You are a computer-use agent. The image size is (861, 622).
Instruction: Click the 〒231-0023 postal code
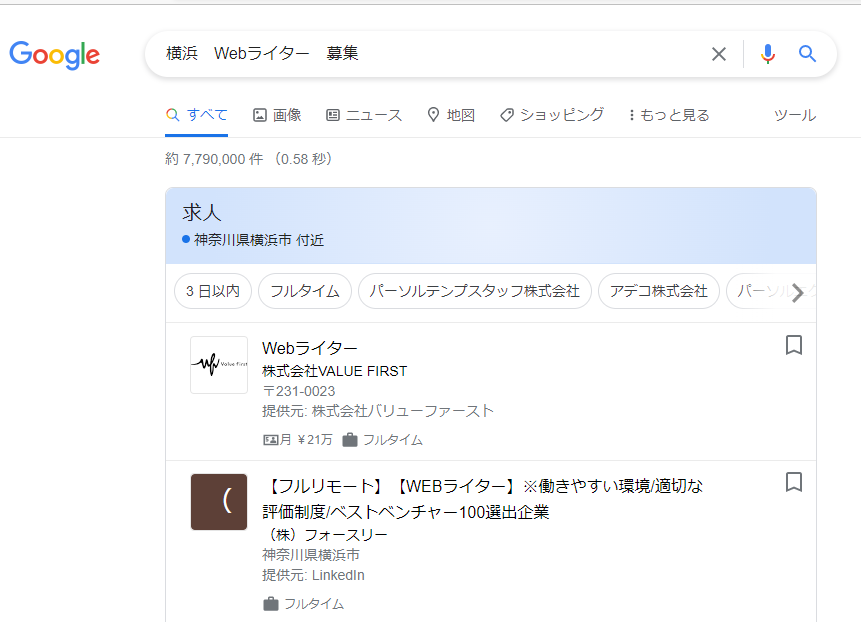point(299,391)
